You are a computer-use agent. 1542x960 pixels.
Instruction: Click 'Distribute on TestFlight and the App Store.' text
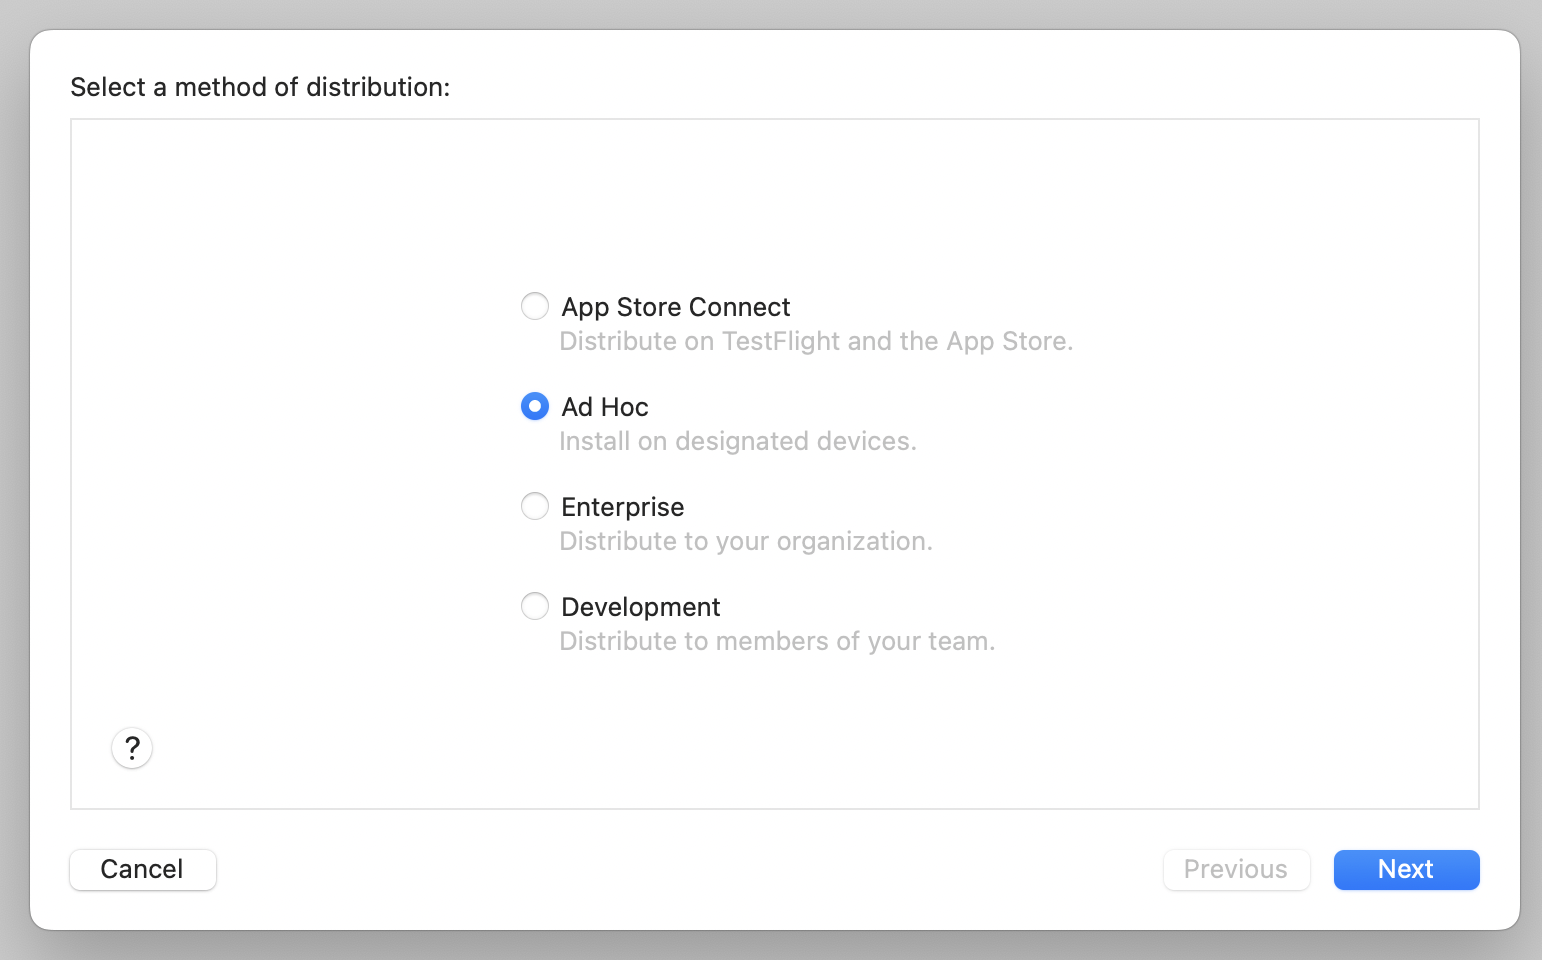click(x=816, y=341)
